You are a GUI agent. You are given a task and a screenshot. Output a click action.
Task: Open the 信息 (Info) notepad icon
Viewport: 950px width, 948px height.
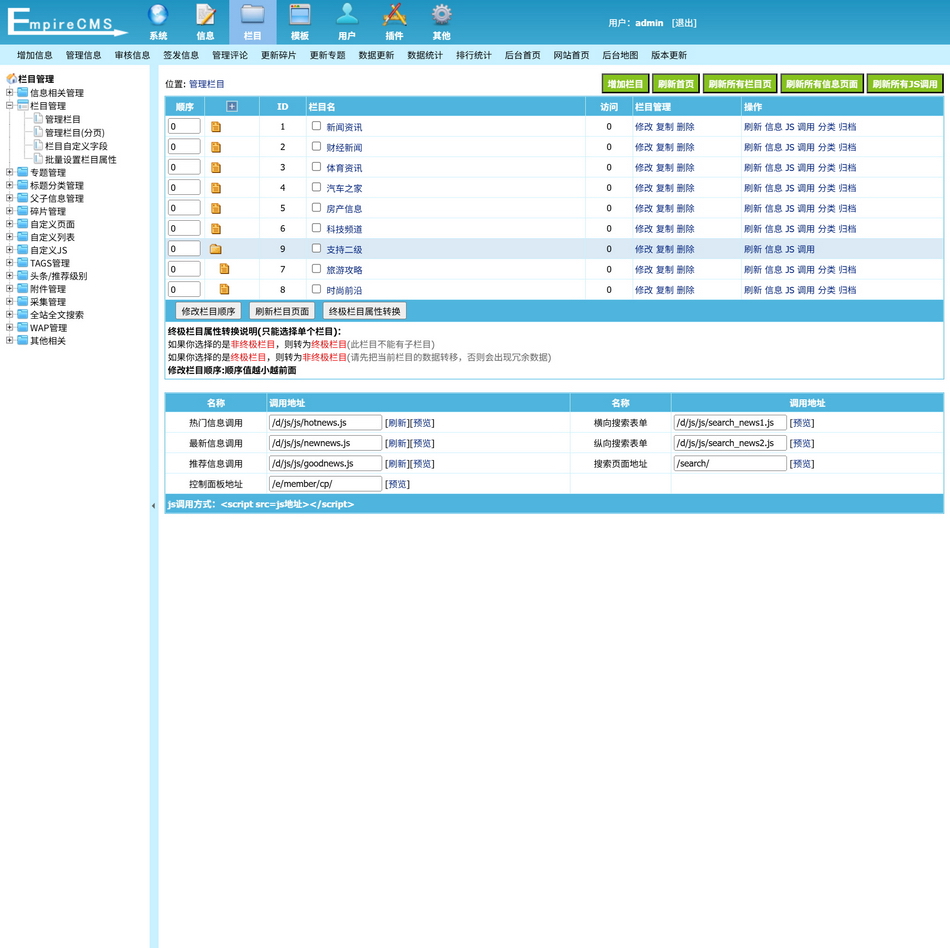tap(205, 16)
